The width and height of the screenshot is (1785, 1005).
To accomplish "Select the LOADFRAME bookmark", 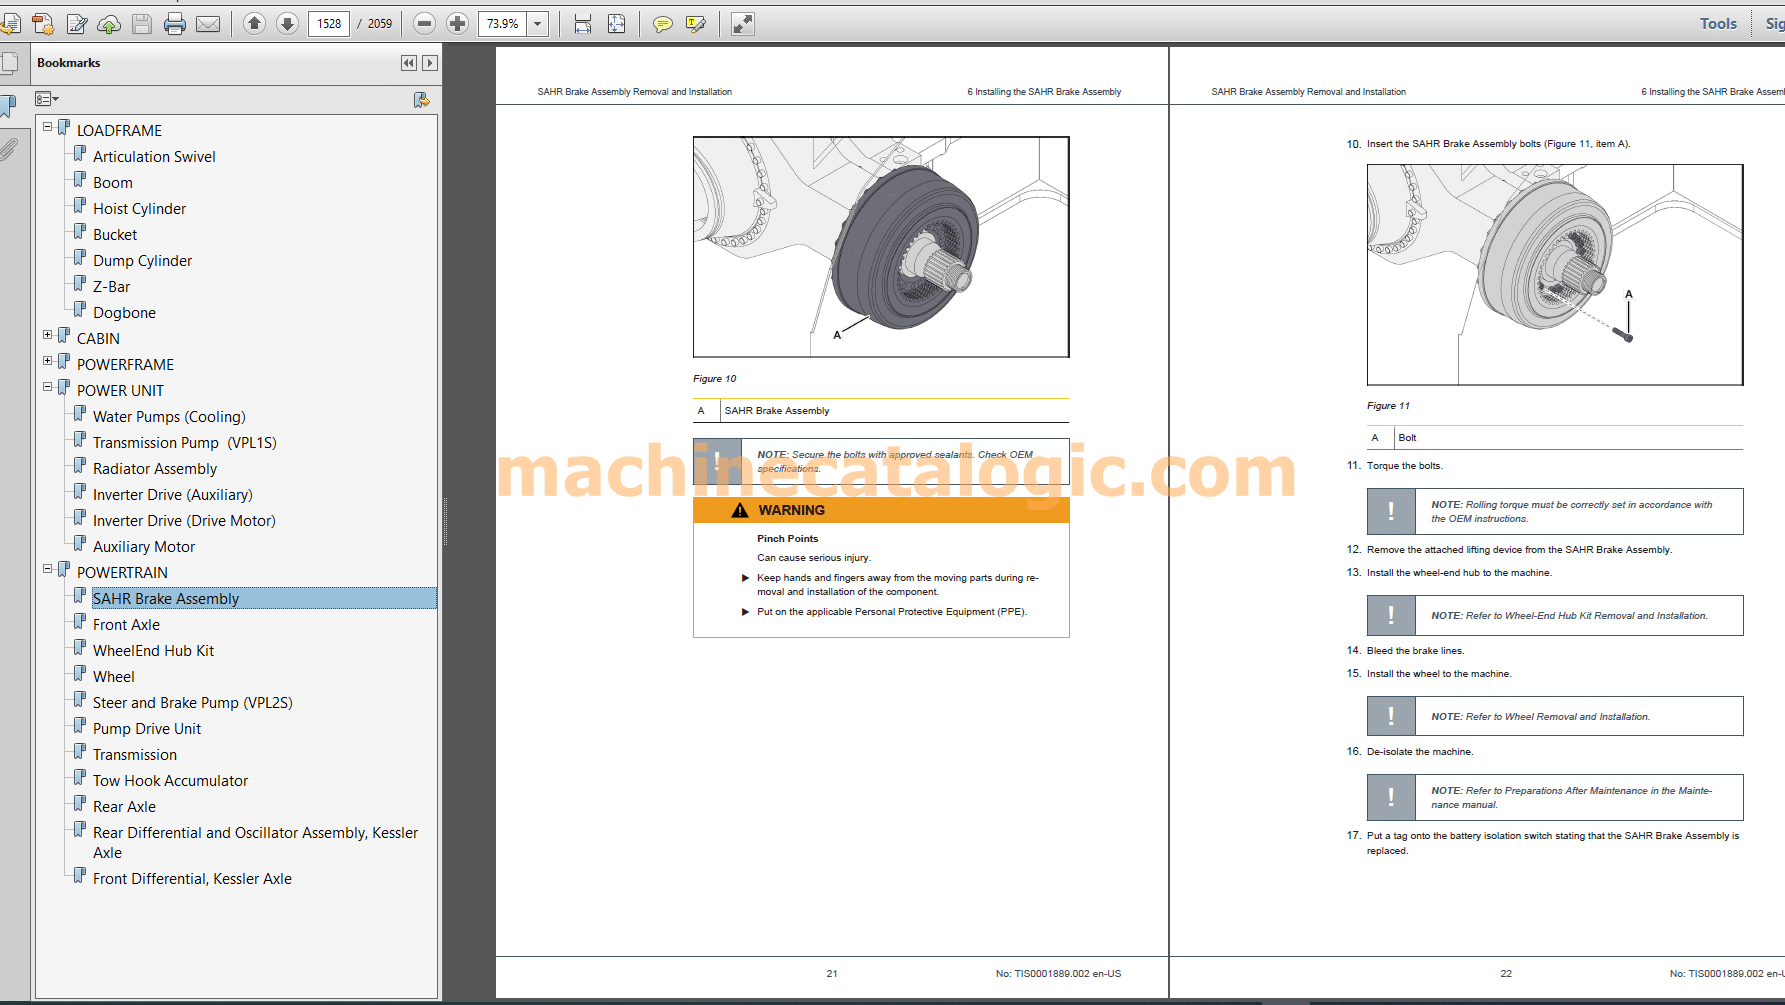I will pyautogui.click(x=119, y=131).
